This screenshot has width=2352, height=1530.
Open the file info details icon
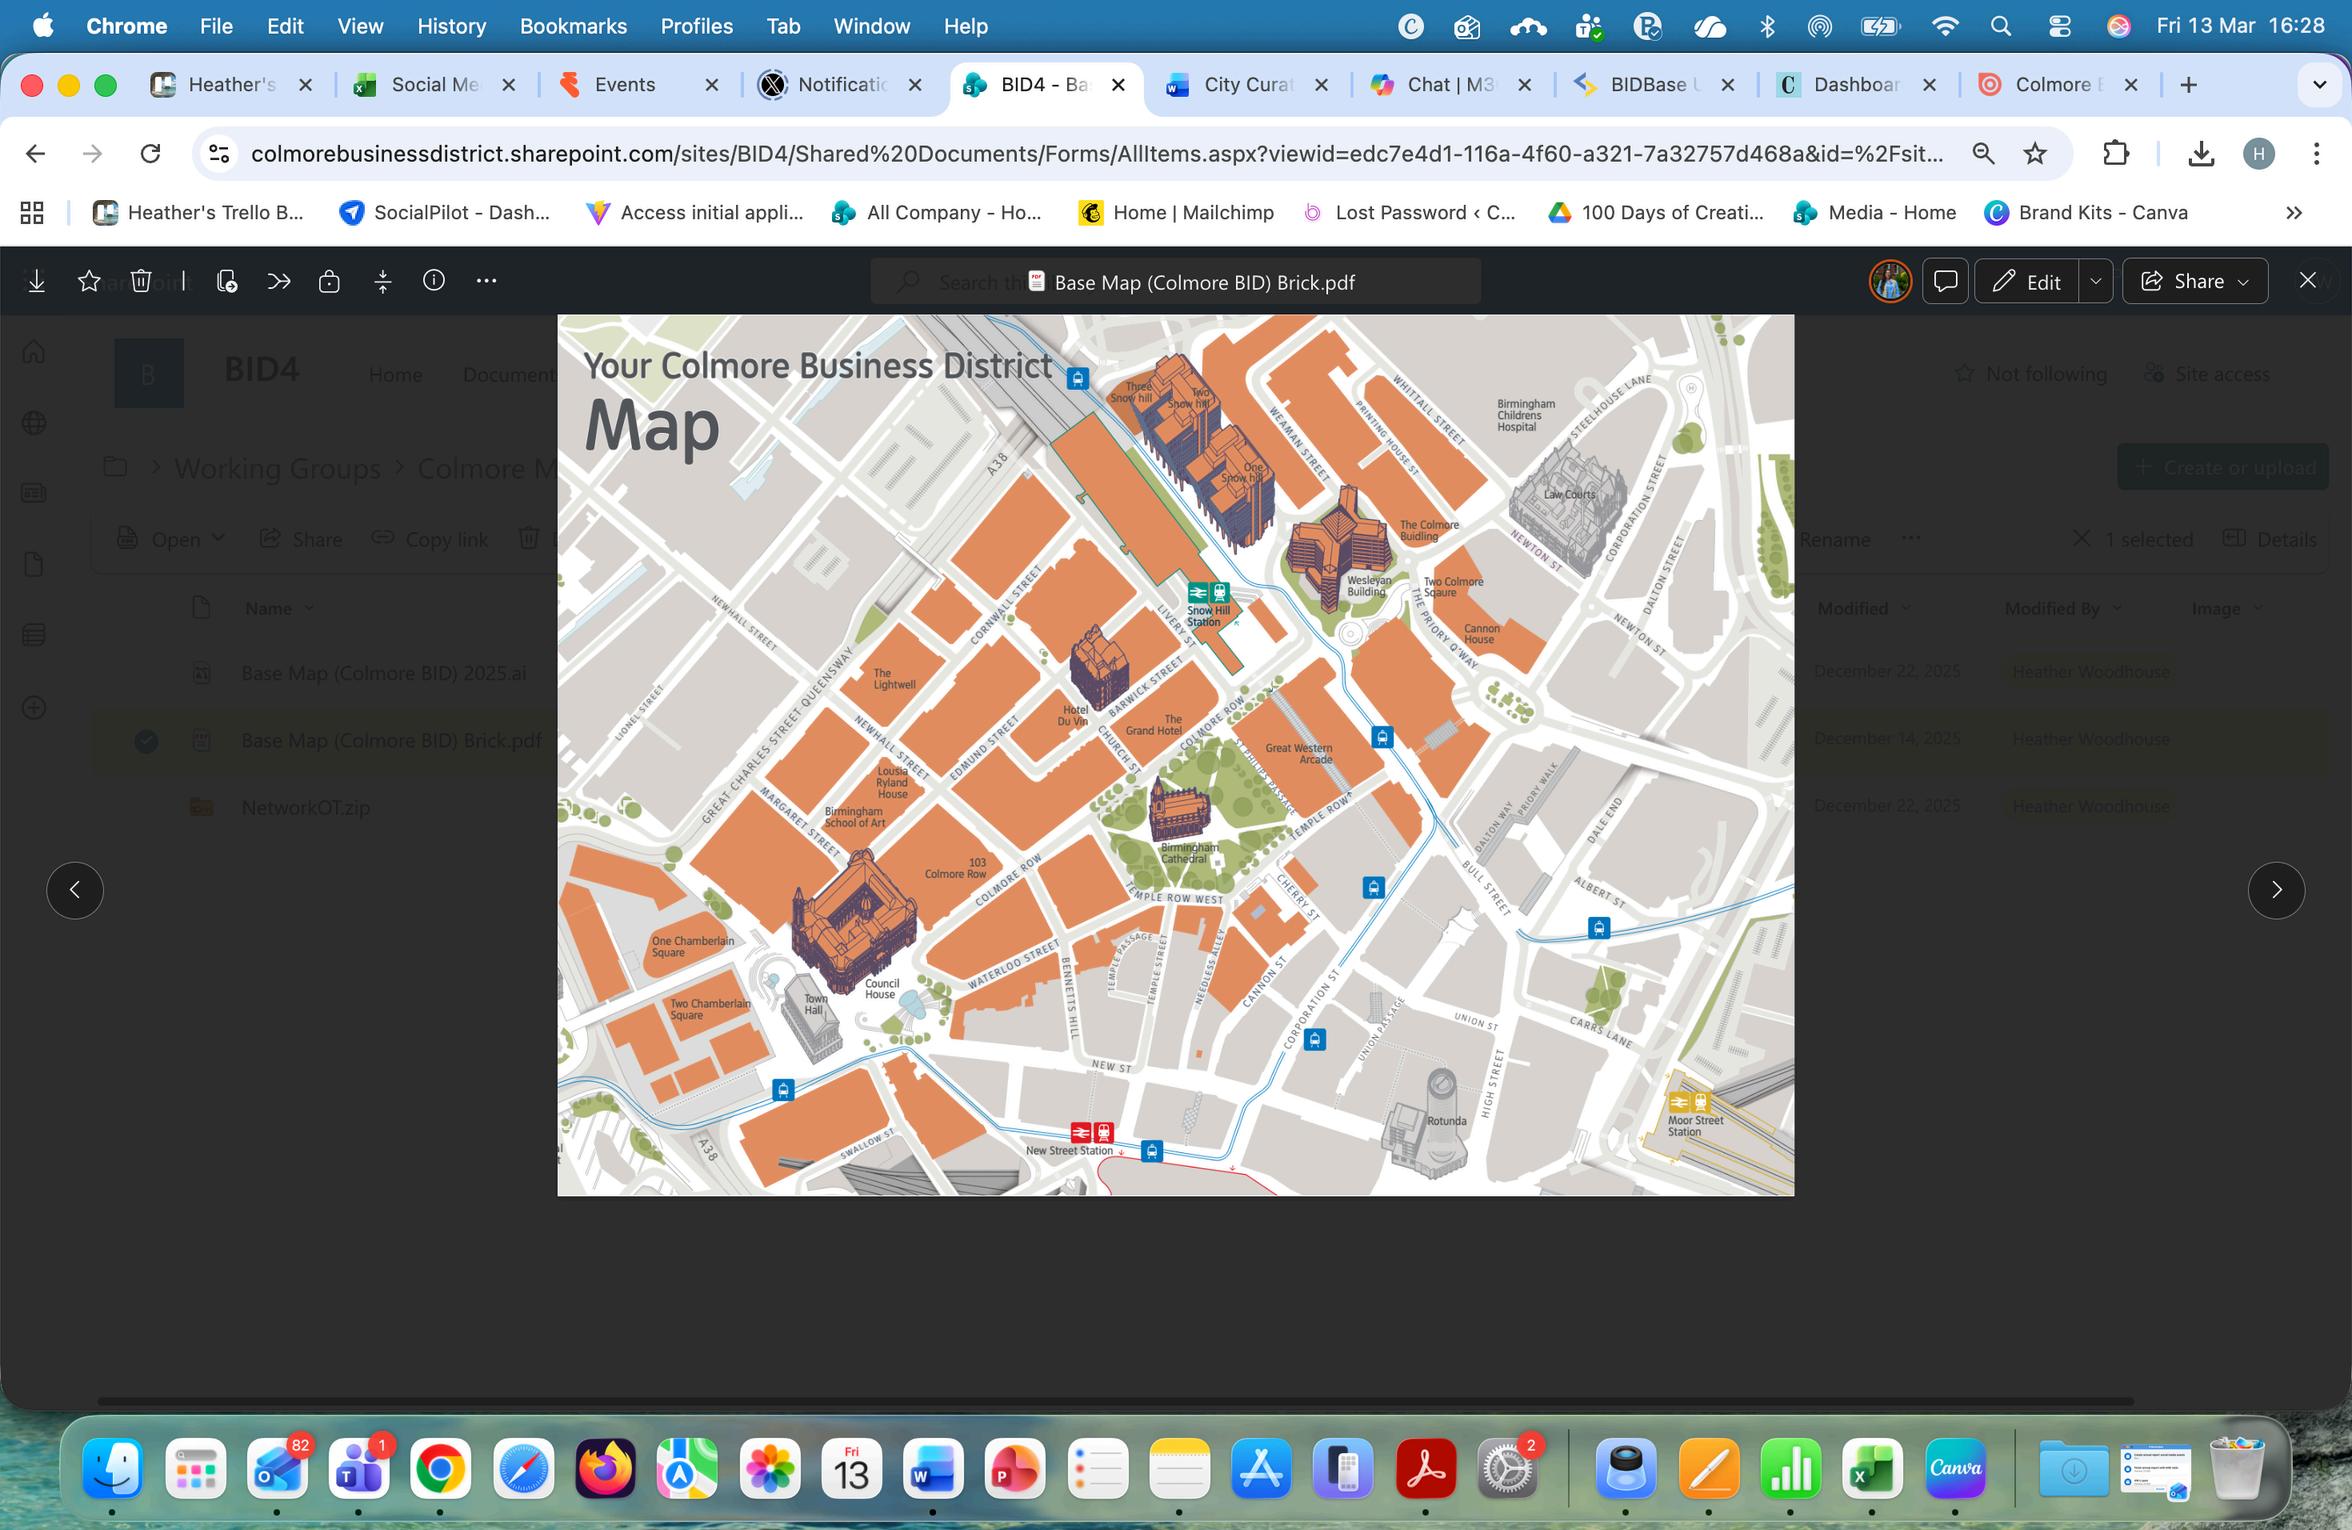[x=433, y=281]
